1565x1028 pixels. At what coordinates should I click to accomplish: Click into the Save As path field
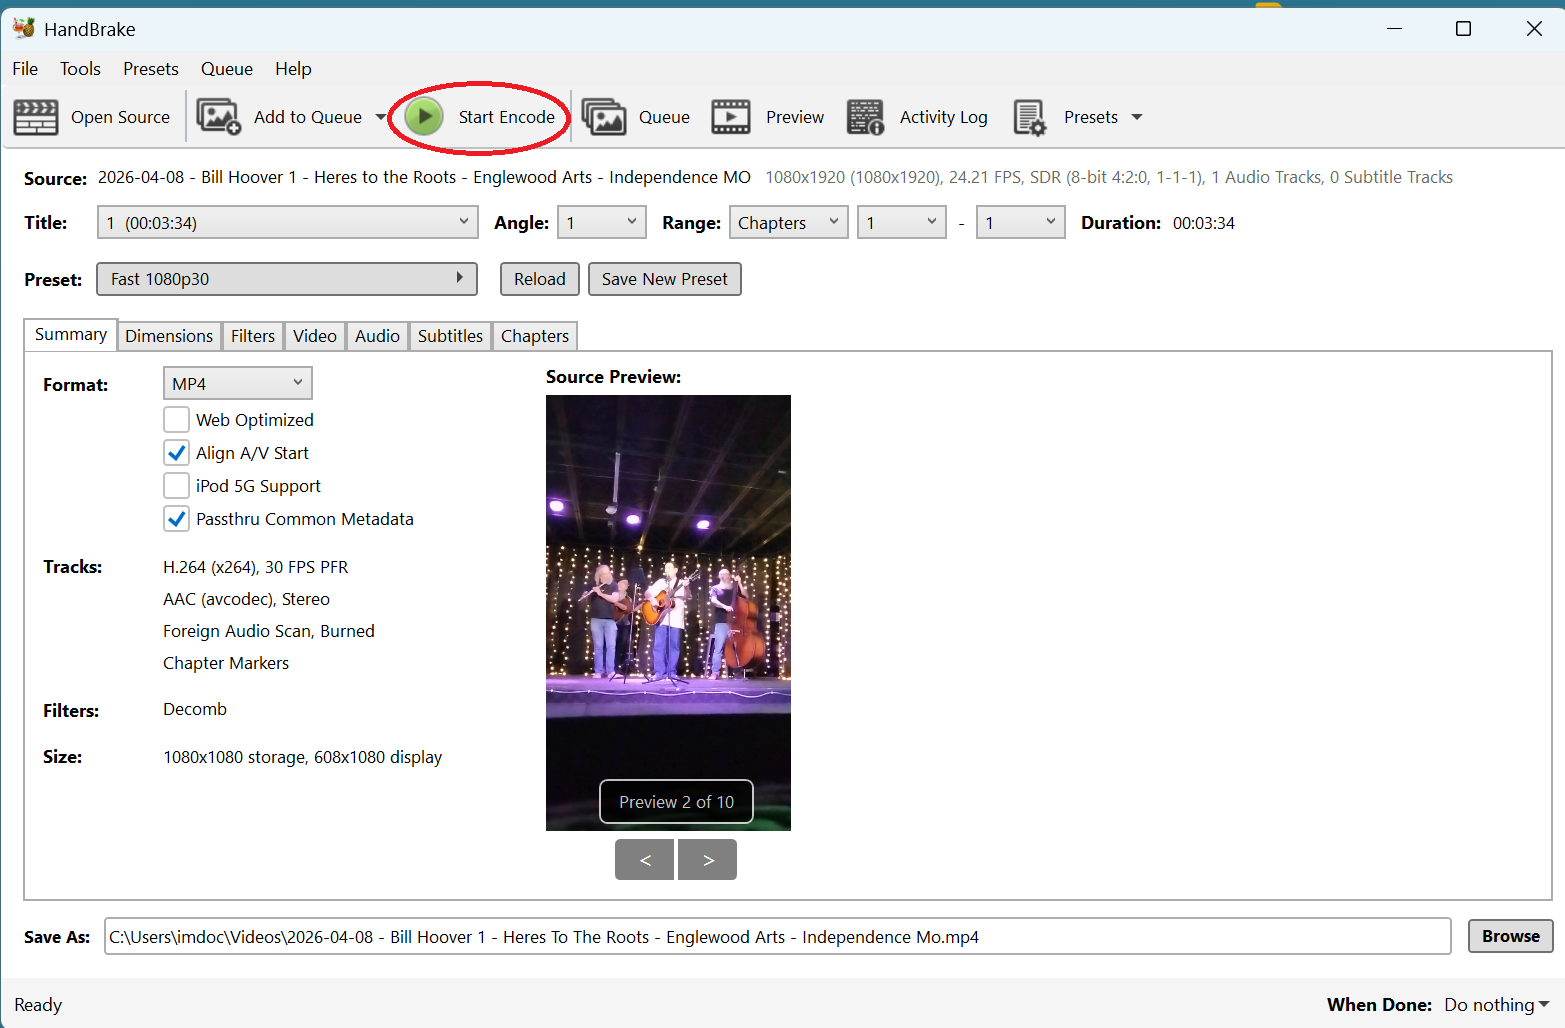point(776,937)
